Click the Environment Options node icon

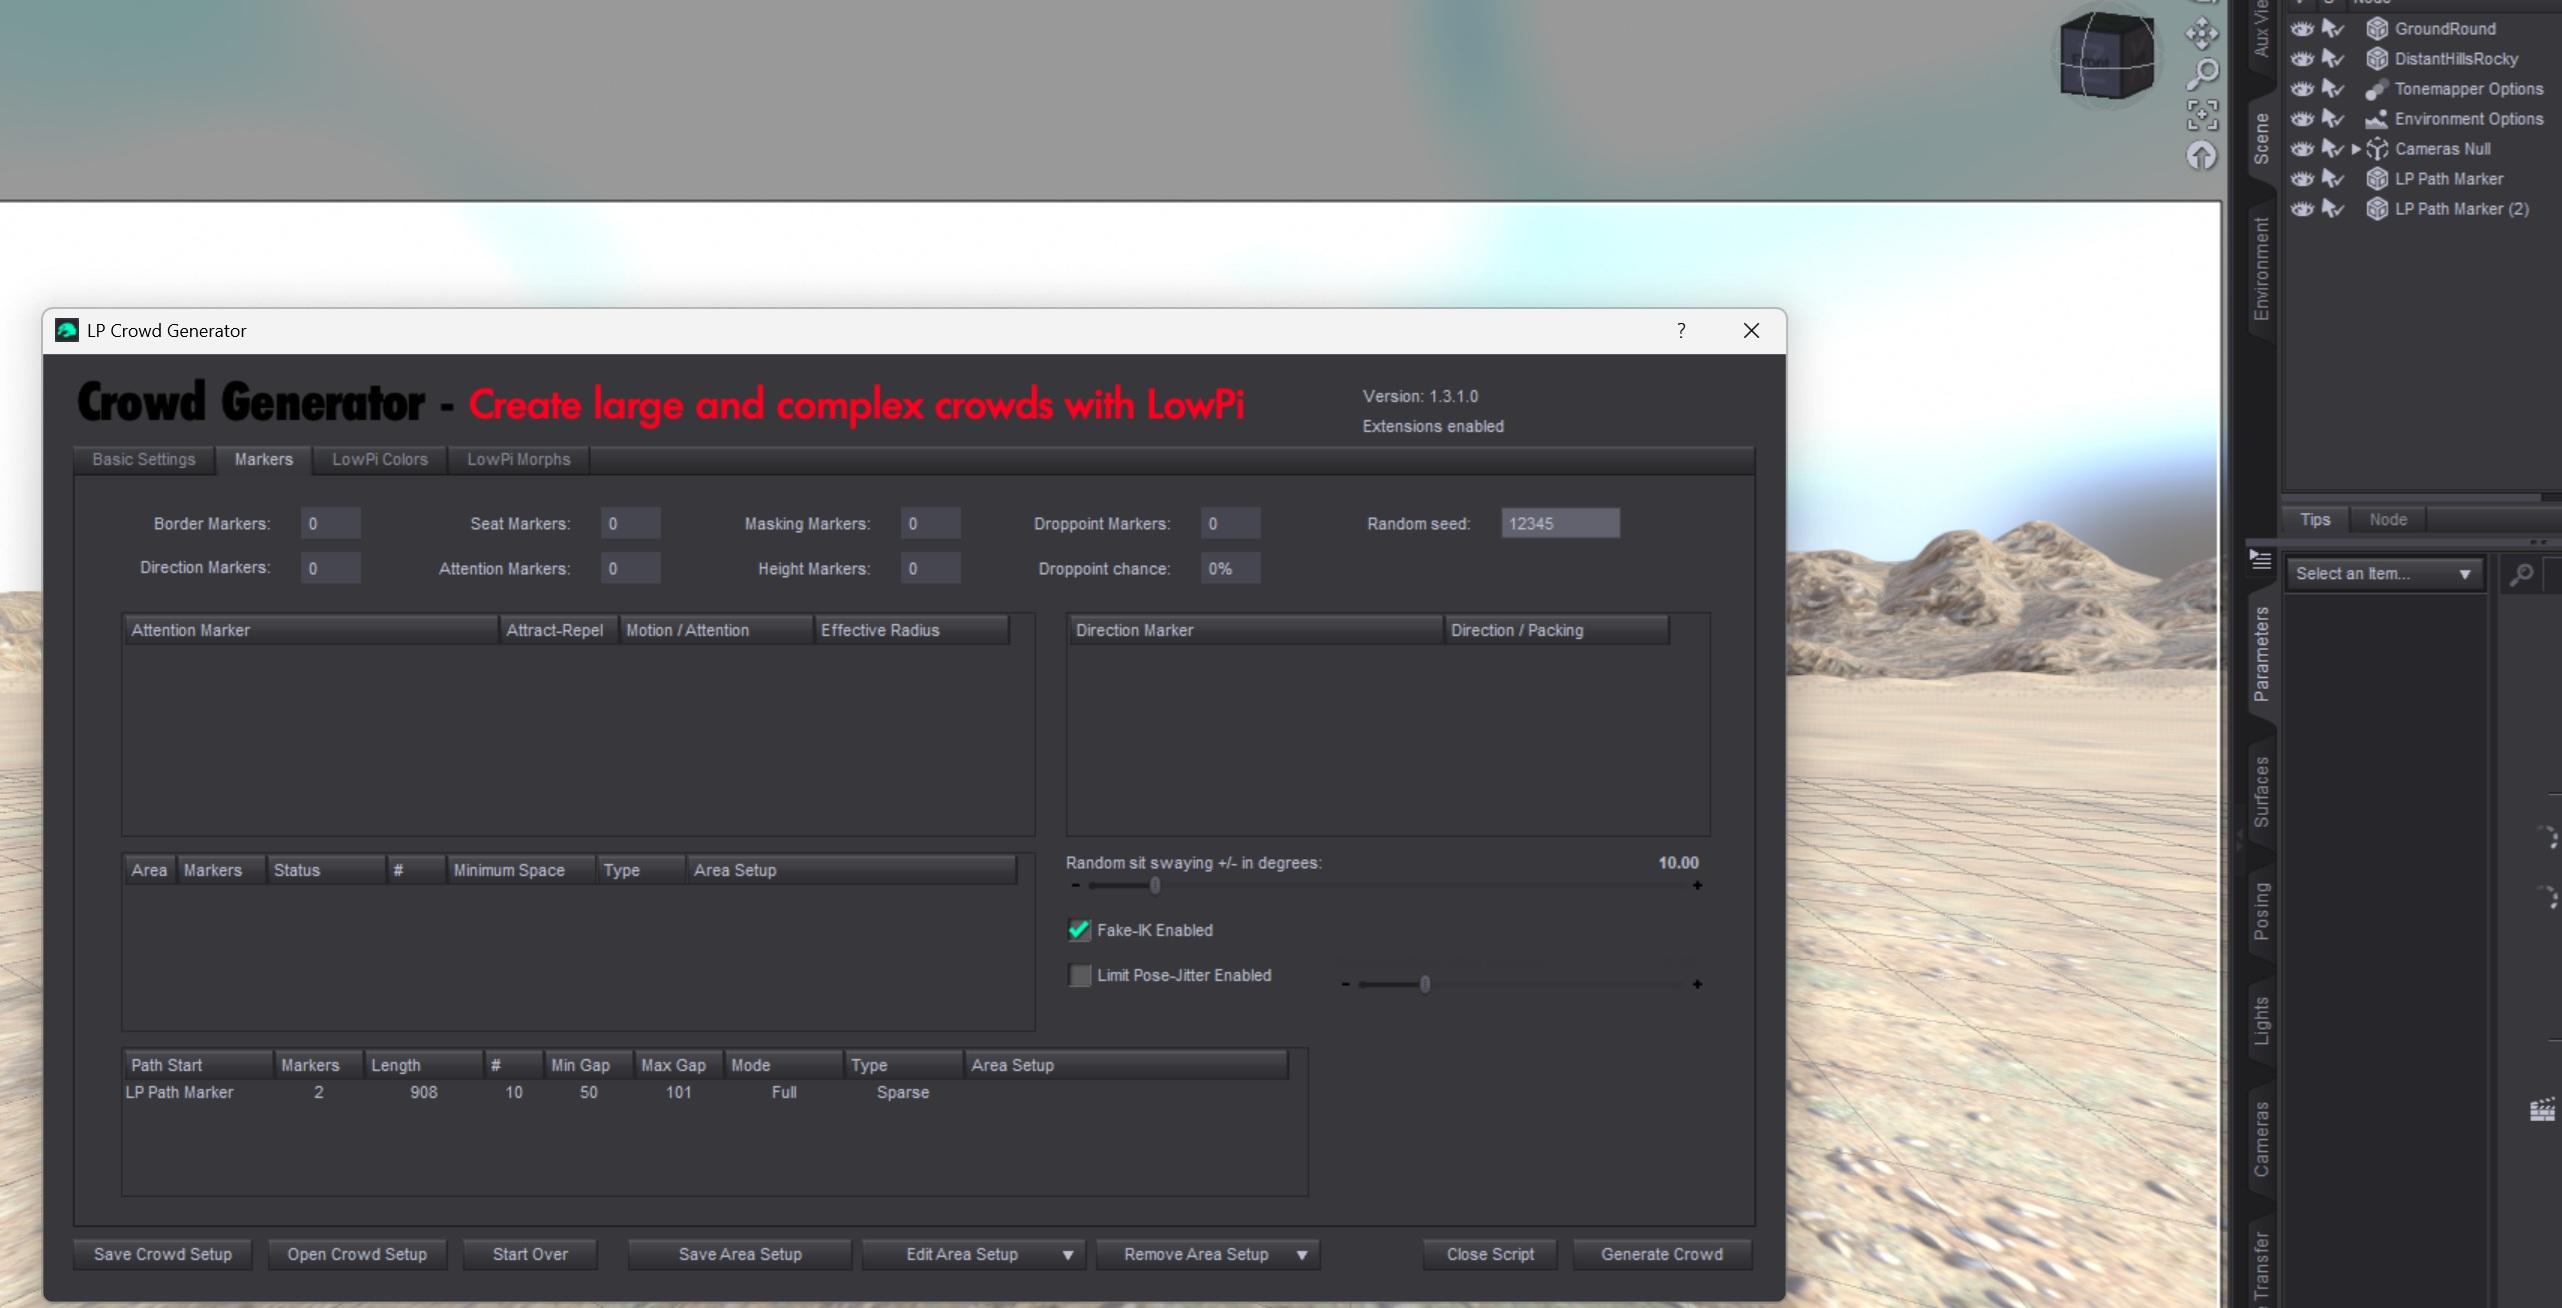pos(2376,119)
